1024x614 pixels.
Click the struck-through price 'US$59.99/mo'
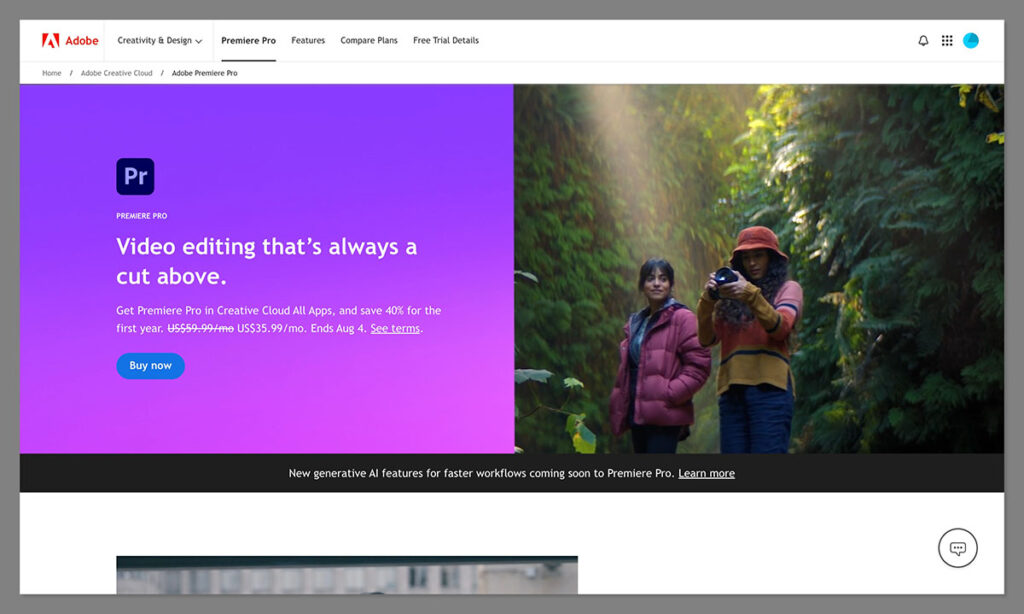click(200, 328)
